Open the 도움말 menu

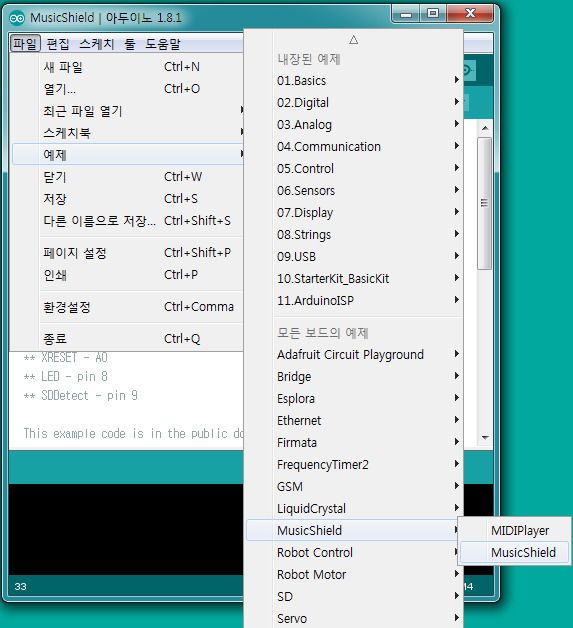click(163, 44)
